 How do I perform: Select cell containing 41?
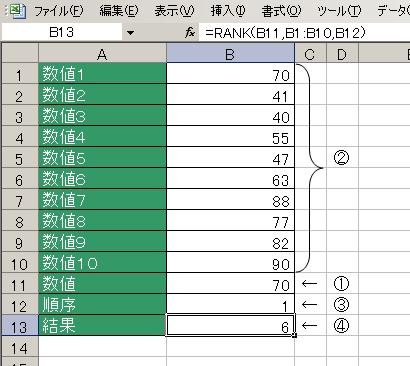tap(230, 95)
